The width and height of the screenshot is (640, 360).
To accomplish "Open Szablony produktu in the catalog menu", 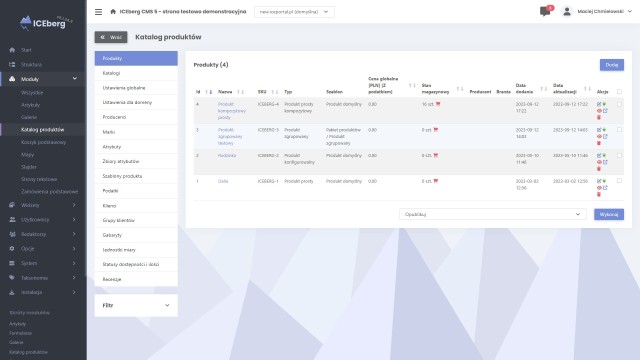I will [x=136, y=176].
